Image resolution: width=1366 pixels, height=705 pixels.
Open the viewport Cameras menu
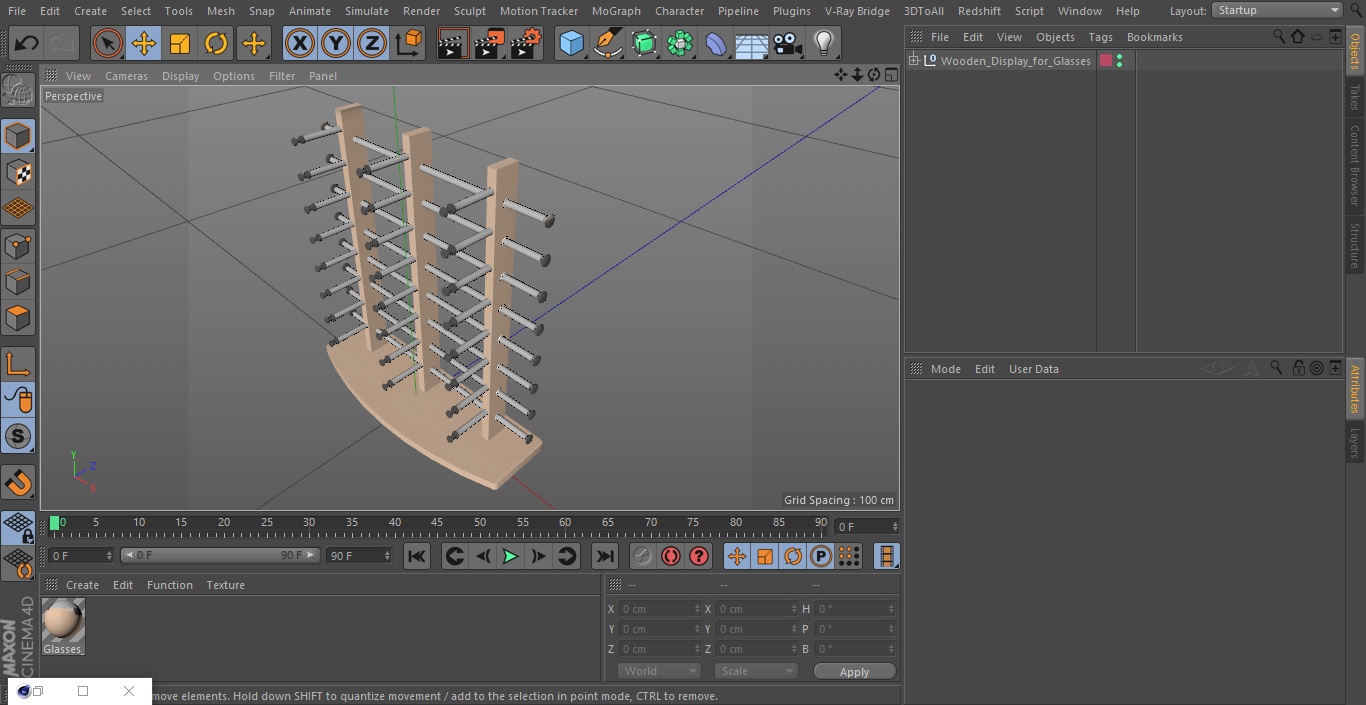pos(126,76)
